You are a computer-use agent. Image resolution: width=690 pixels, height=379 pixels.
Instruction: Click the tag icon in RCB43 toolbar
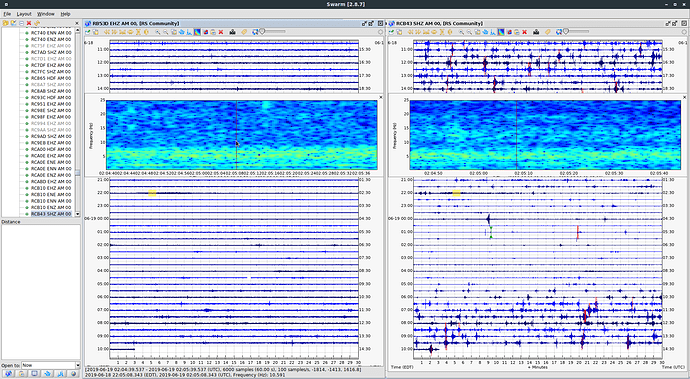548,32
